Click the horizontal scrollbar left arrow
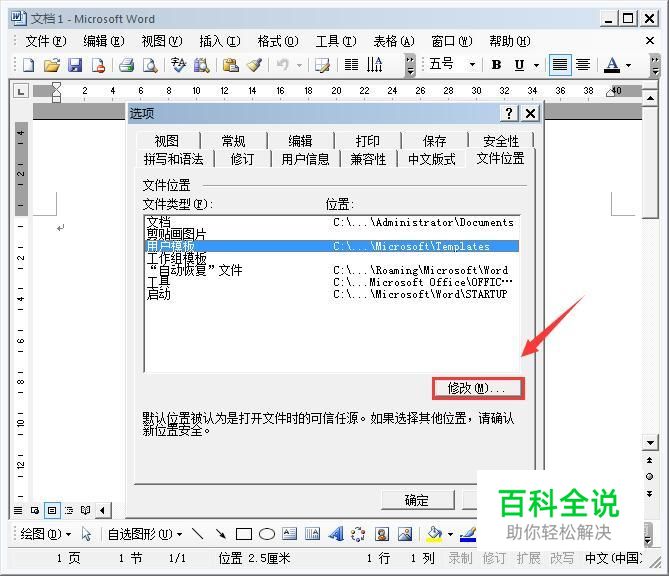669x576 pixels. [x=102, y=510]
